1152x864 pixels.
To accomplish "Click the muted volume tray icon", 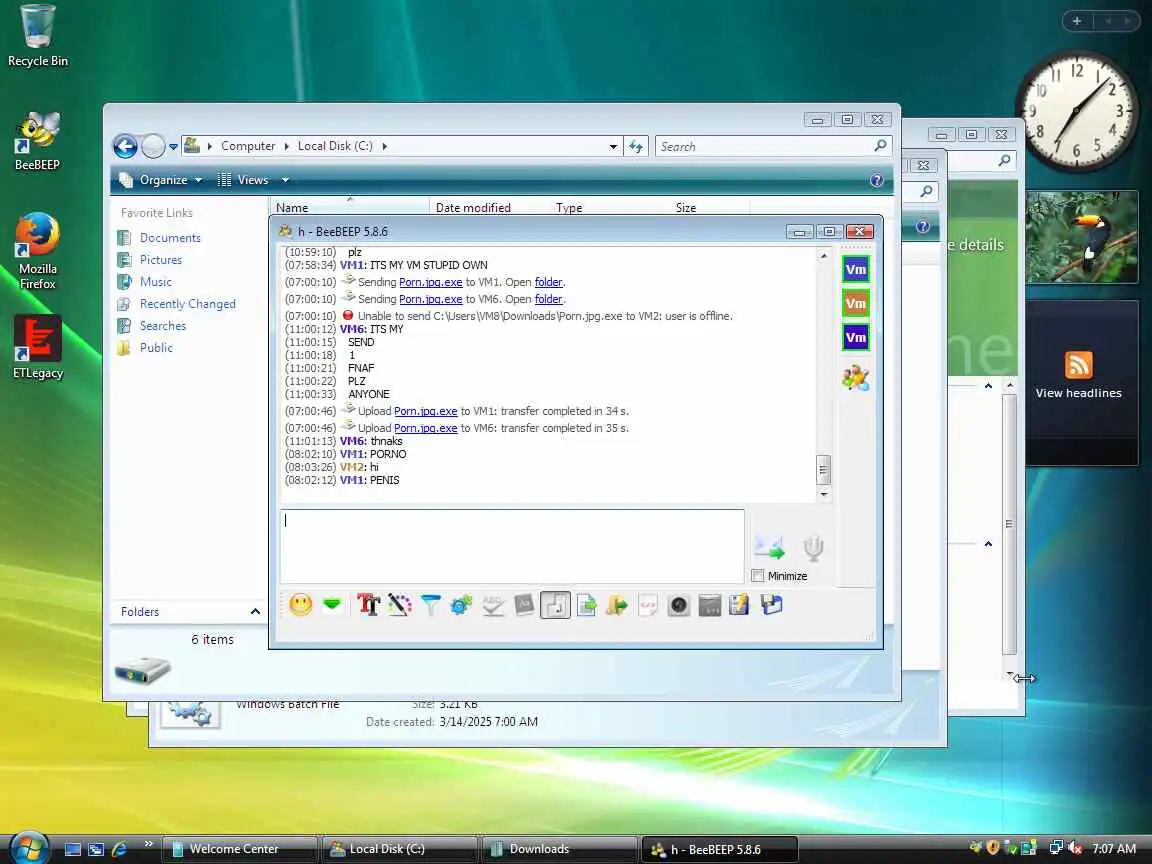I will point(1075,848).
